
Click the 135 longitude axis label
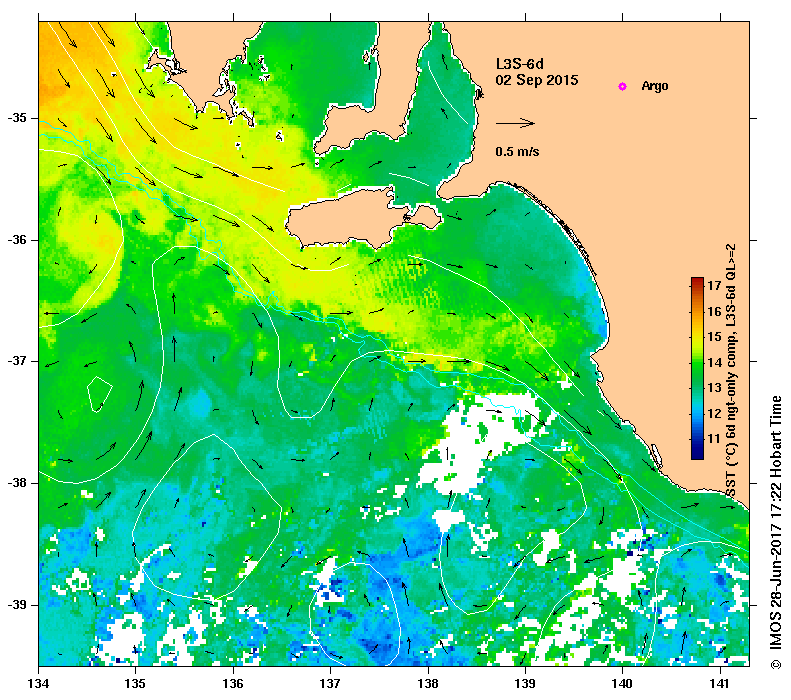coord(136,684)
